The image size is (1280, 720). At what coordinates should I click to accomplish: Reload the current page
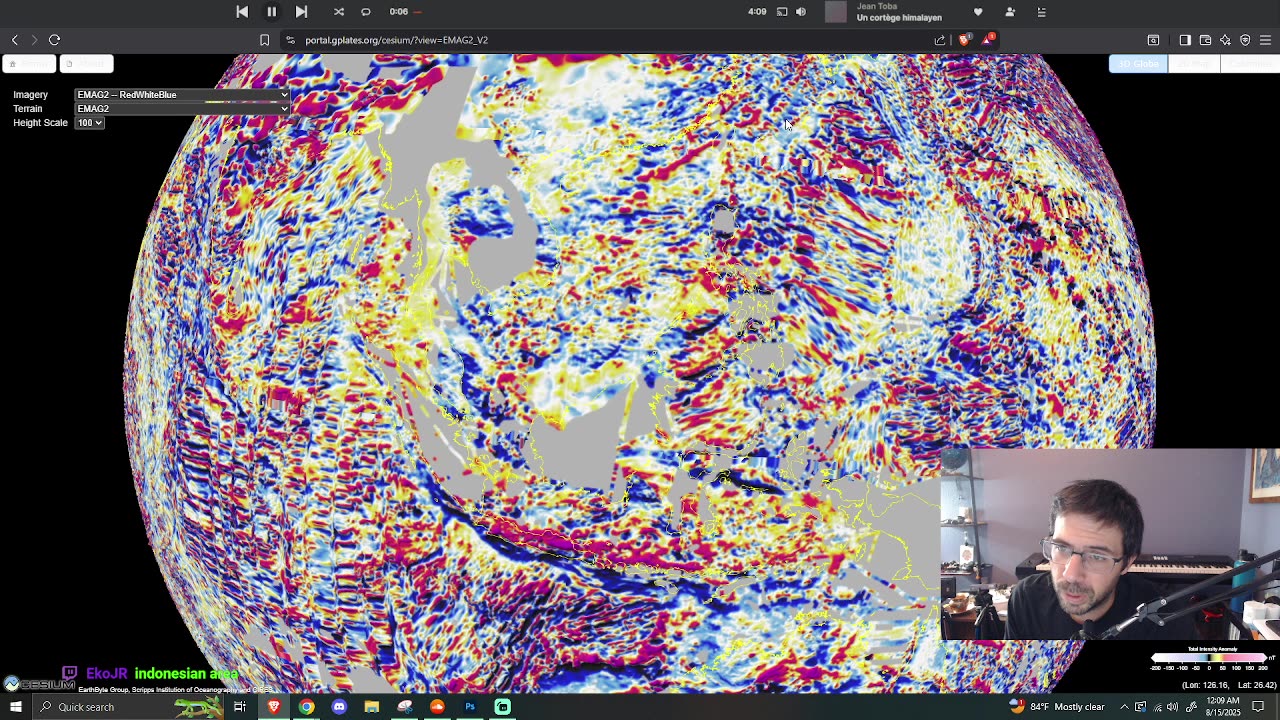[x=54, y=40]
